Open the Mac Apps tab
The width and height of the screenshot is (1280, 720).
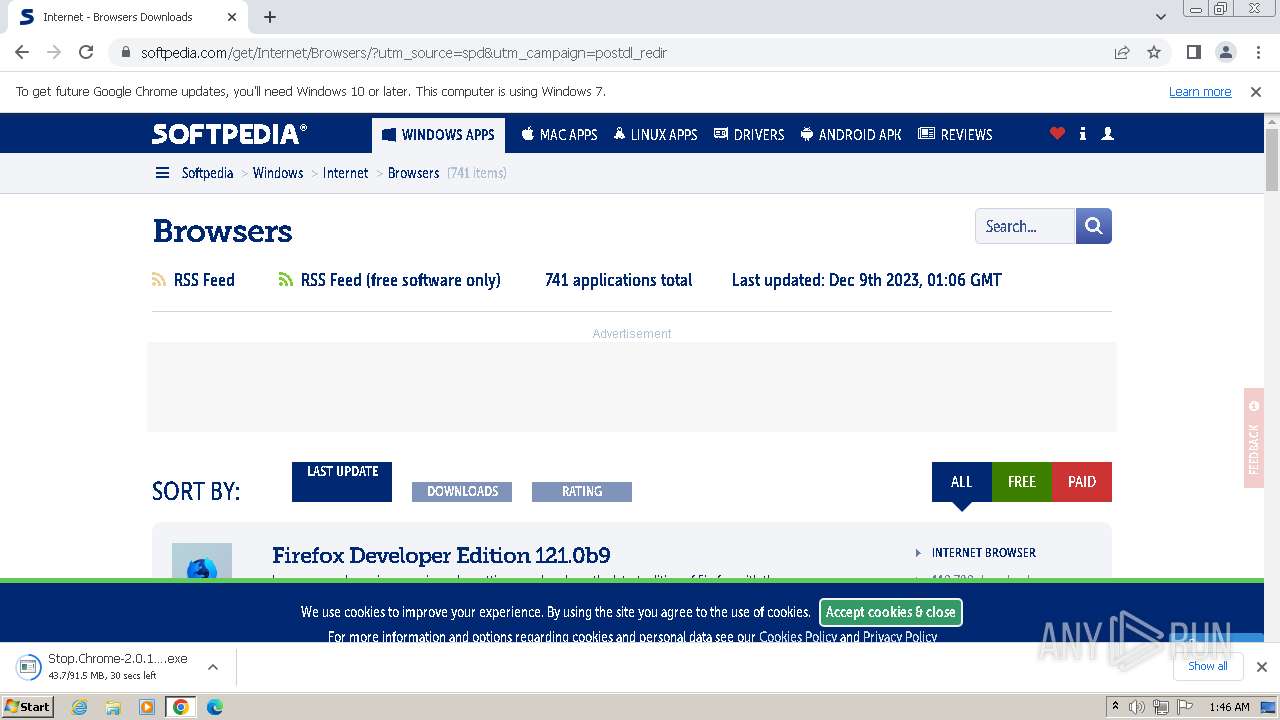tap(559, 134)
